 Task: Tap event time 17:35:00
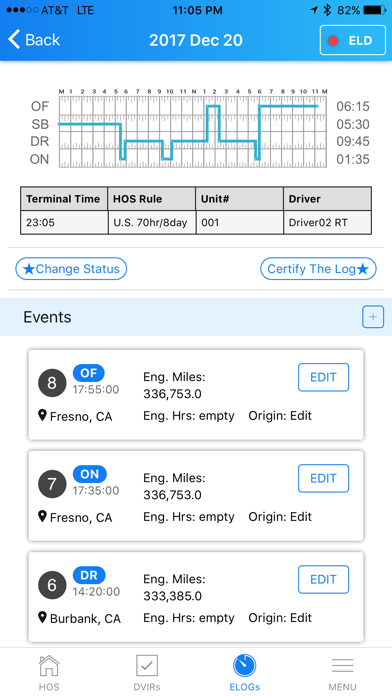pyautogui.click(x=96, y=490)
